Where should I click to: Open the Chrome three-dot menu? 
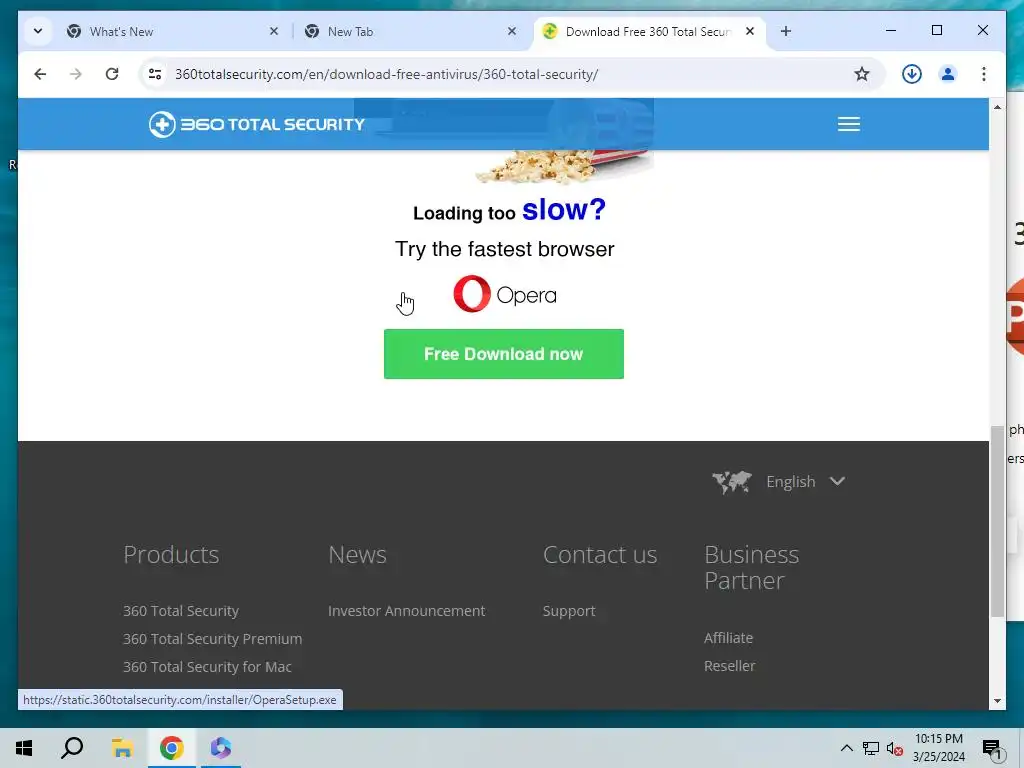(984, 74)
